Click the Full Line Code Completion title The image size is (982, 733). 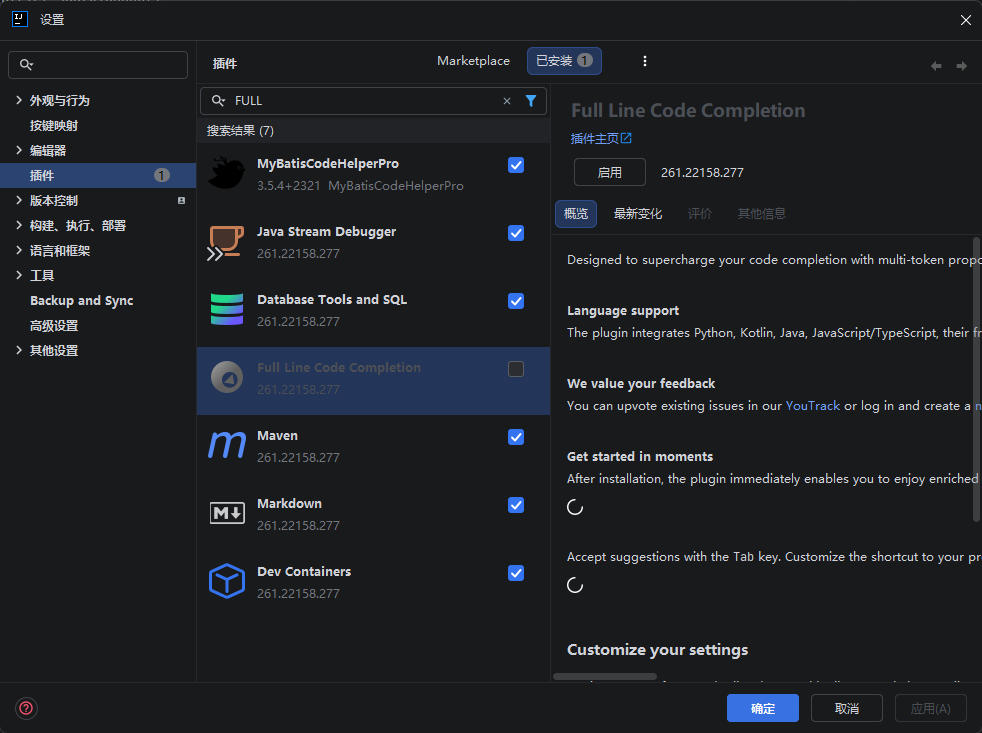(688, 110)
